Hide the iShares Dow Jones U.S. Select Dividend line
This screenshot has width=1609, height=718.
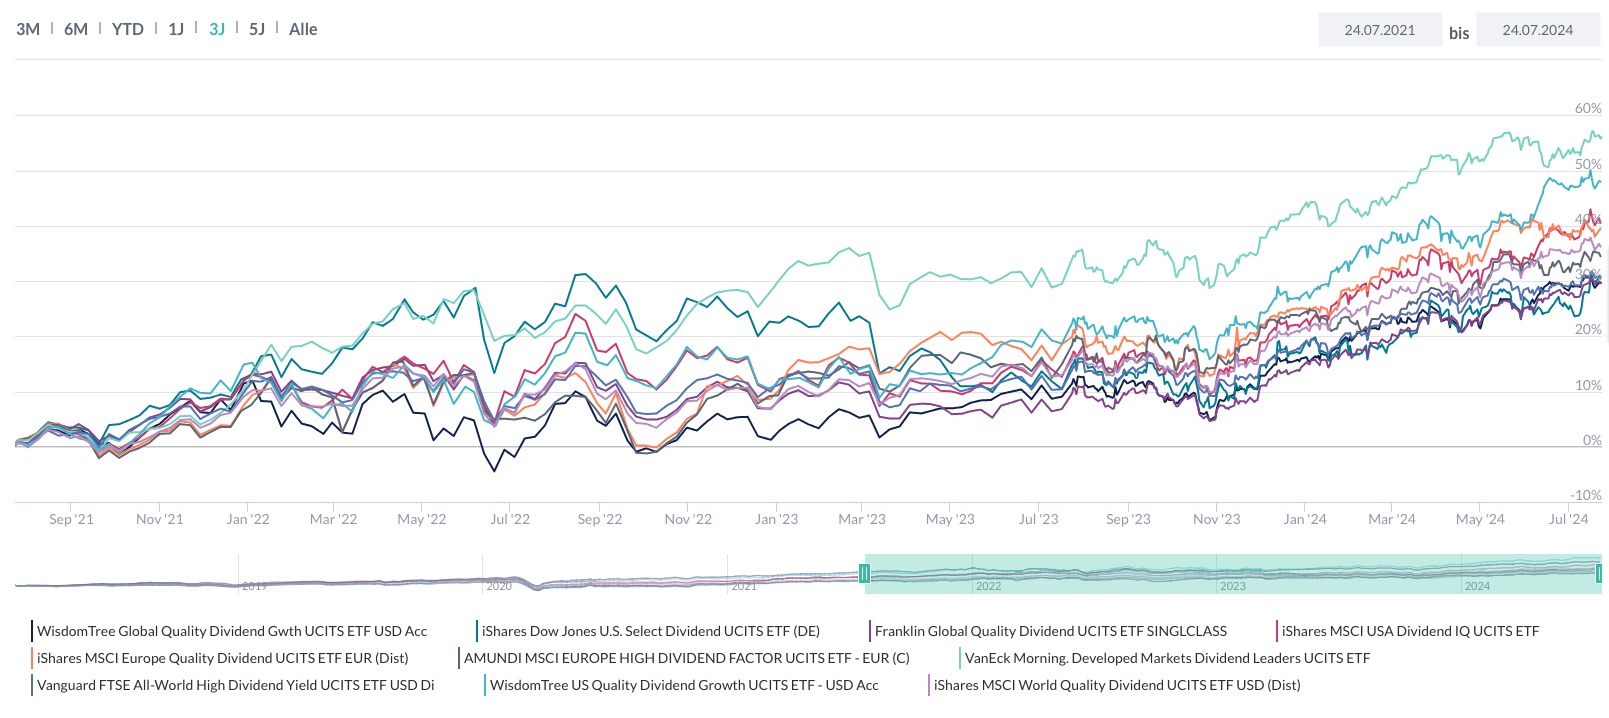[x=651, y=631]
